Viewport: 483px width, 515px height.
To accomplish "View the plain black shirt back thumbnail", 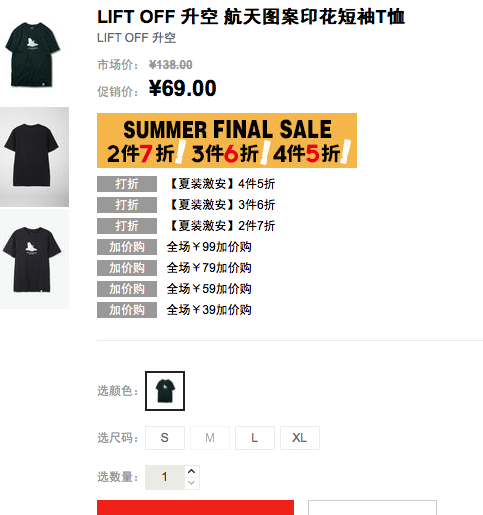I will (x=34, y=157).
